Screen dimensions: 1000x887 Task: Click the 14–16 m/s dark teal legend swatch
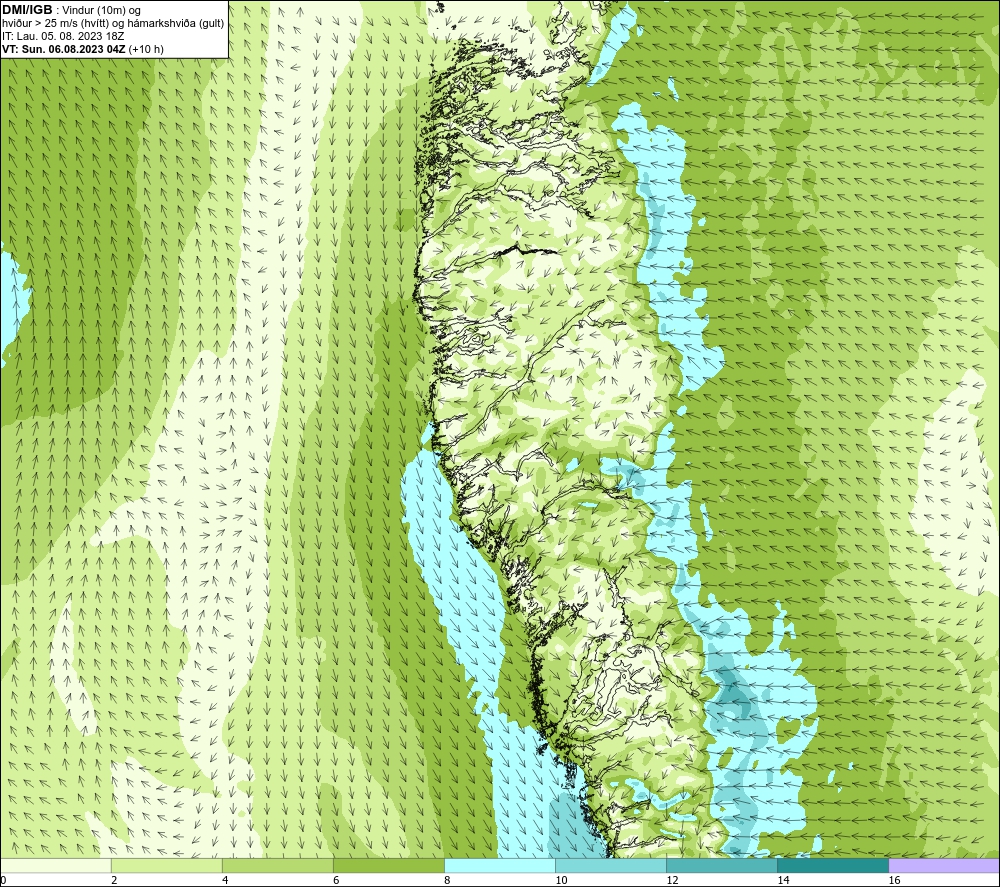tap(833, 865)
